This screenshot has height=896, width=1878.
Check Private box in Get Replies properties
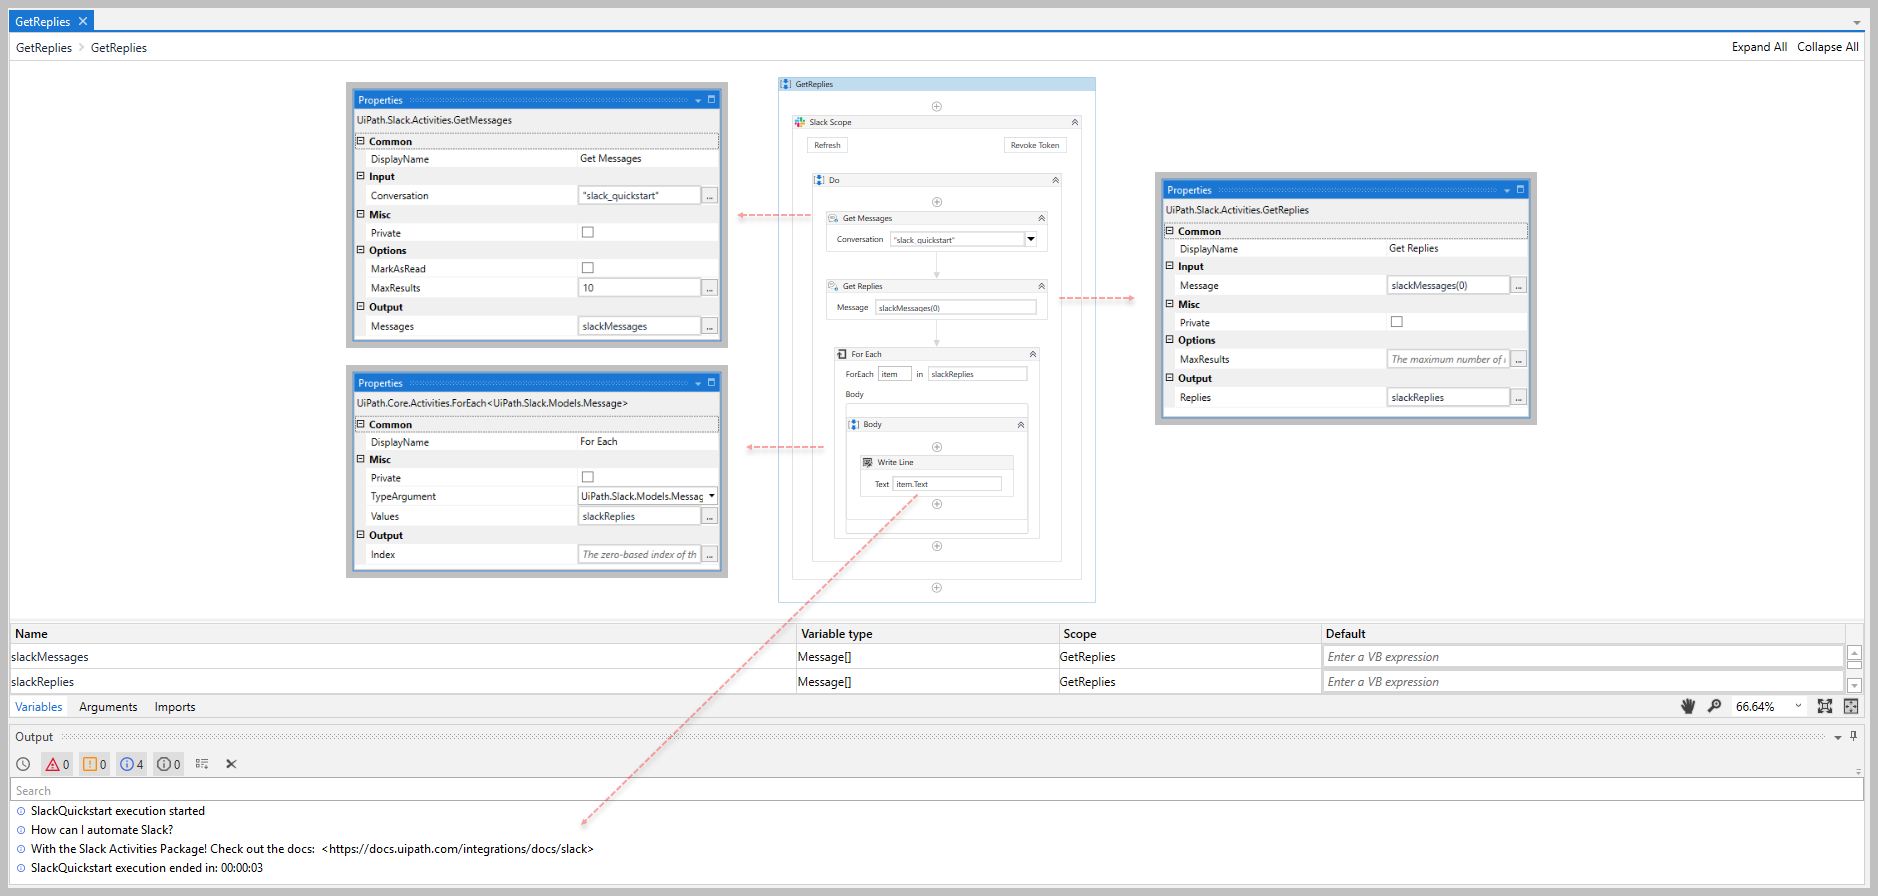1397,322
